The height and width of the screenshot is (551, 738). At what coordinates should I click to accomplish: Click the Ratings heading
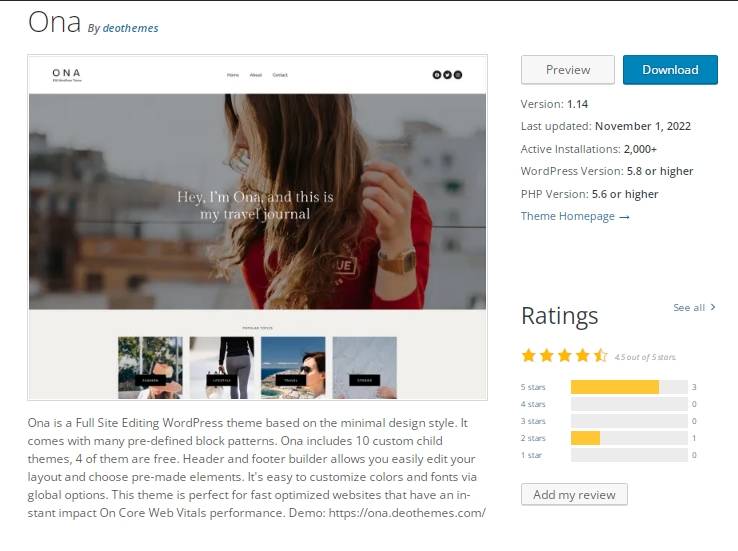pos(560,316)
